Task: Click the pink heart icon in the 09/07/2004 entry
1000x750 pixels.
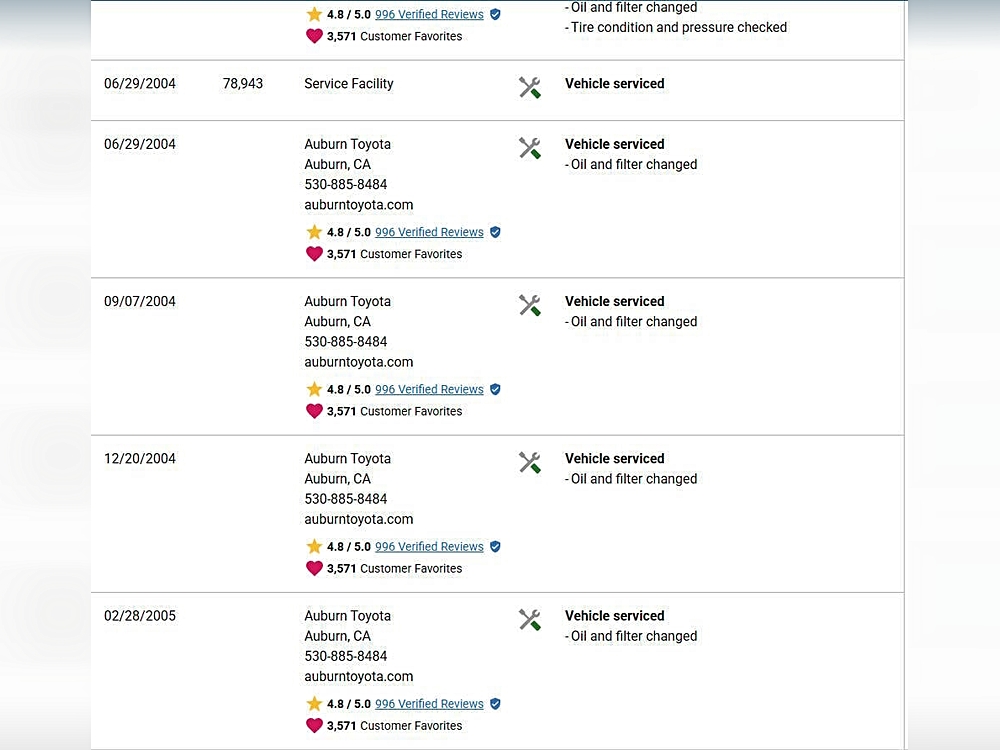Action: click(x=314, y=411)
